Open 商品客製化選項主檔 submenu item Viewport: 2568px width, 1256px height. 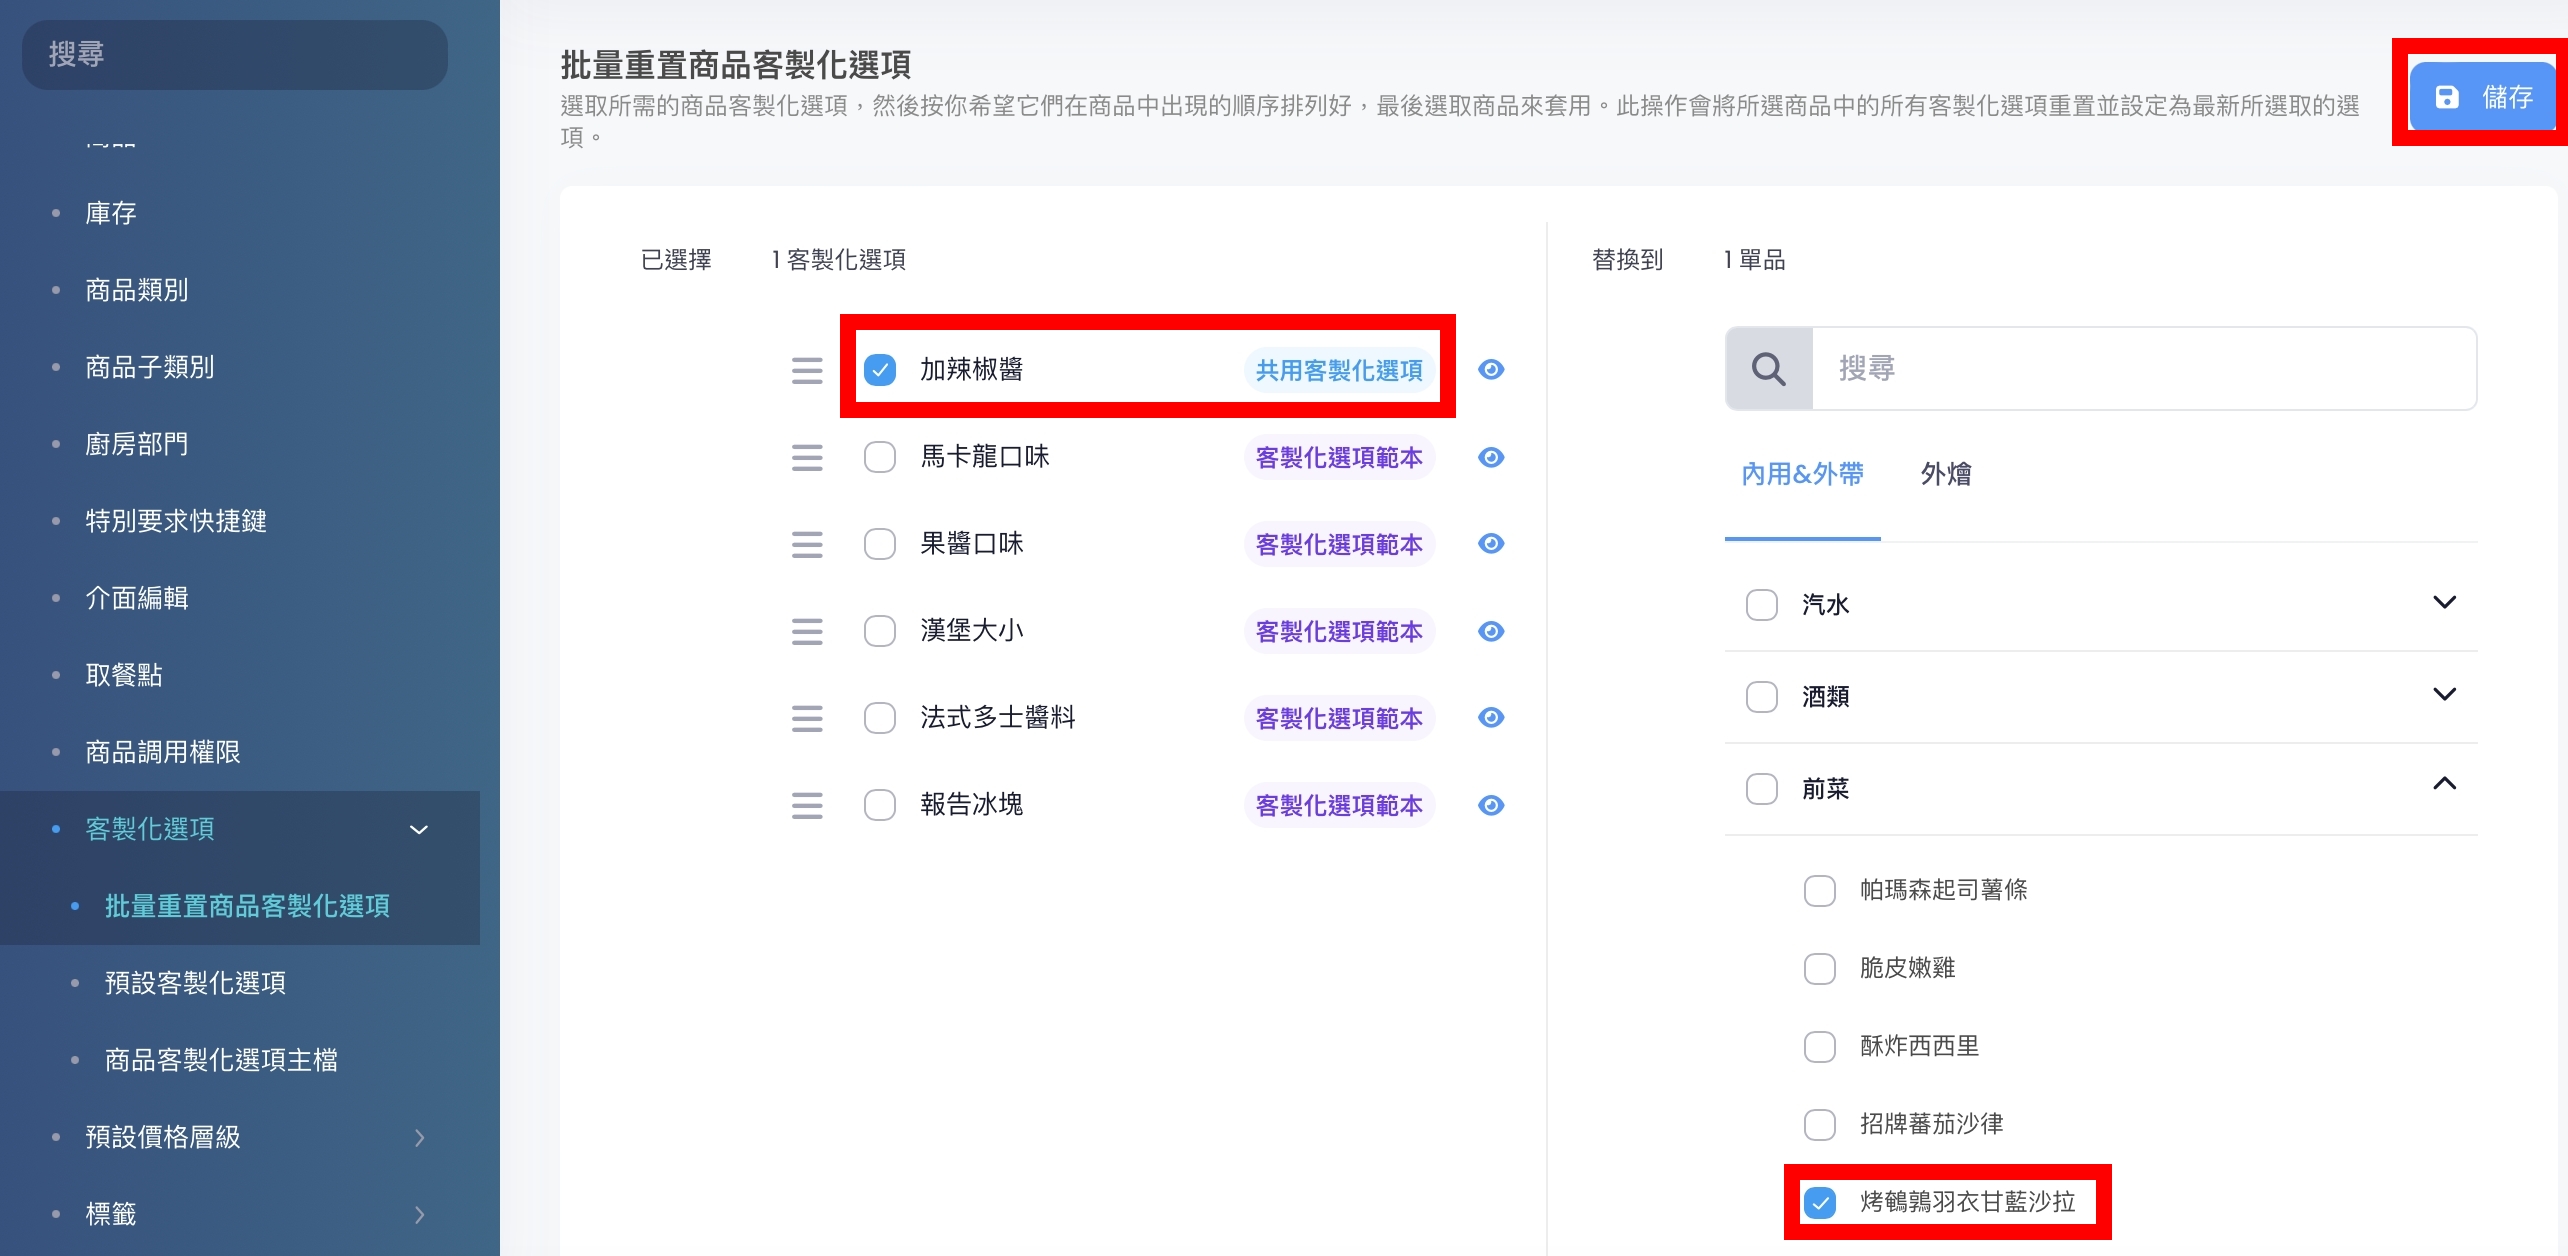221,1060
